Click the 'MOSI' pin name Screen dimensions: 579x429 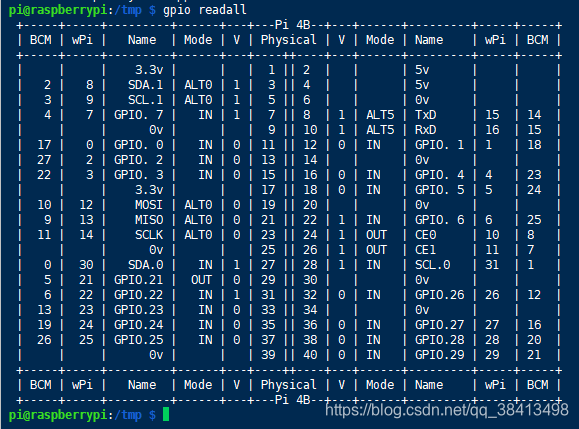point(149,205)
